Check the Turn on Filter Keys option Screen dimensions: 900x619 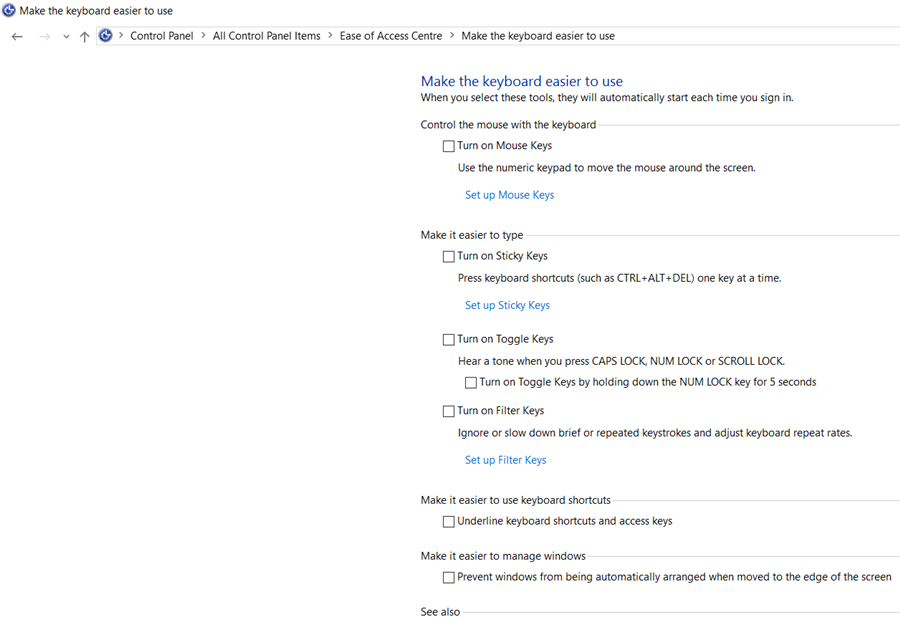click(449, 411)
